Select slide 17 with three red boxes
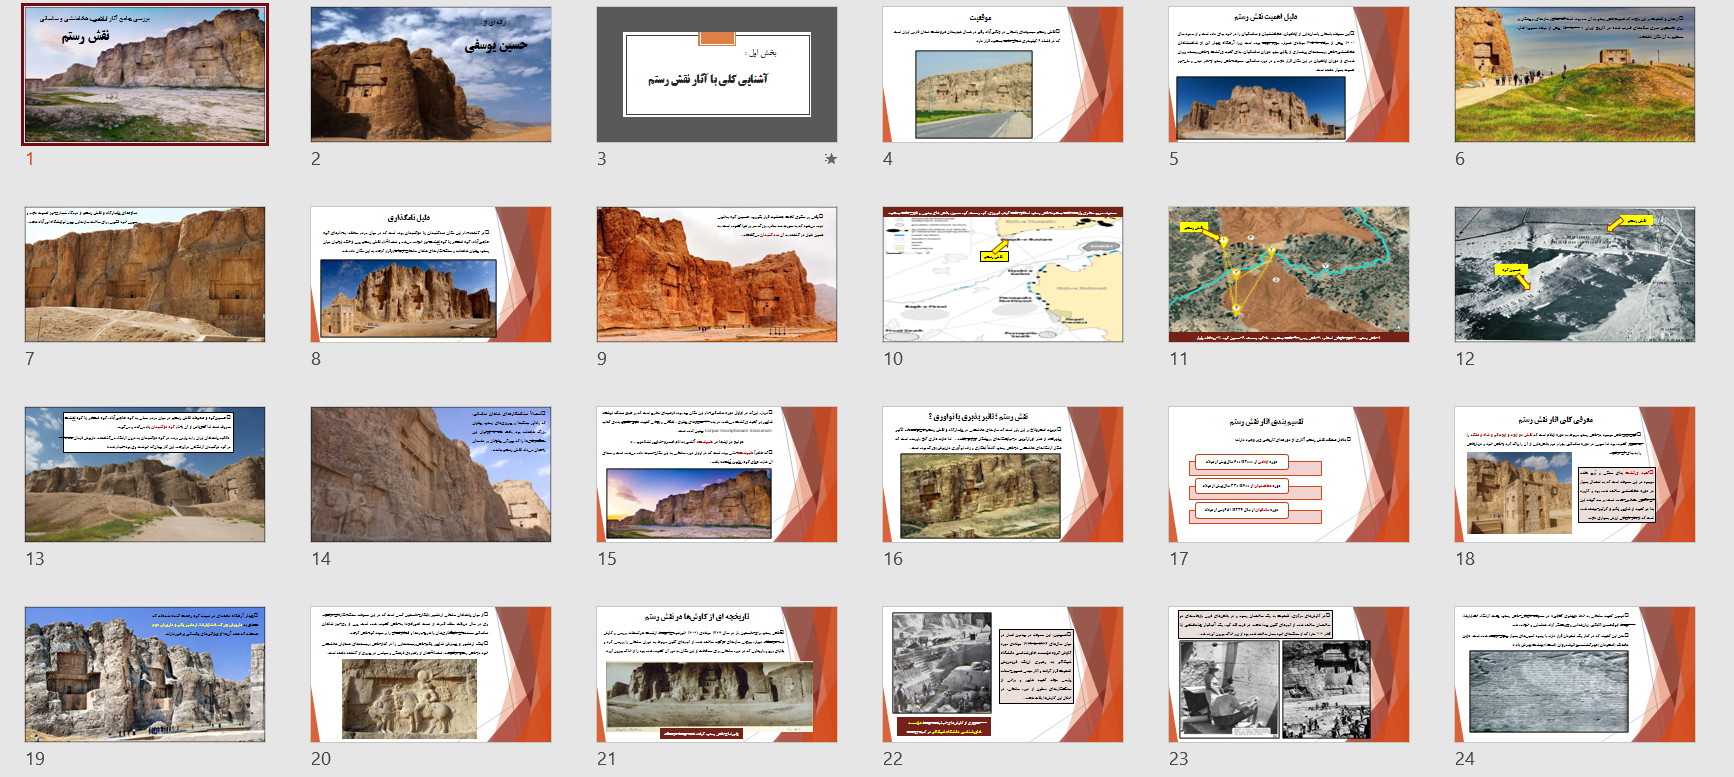Image resolution: width=1734 pixels, height=777 pixels. click(x=1289, y=475)
